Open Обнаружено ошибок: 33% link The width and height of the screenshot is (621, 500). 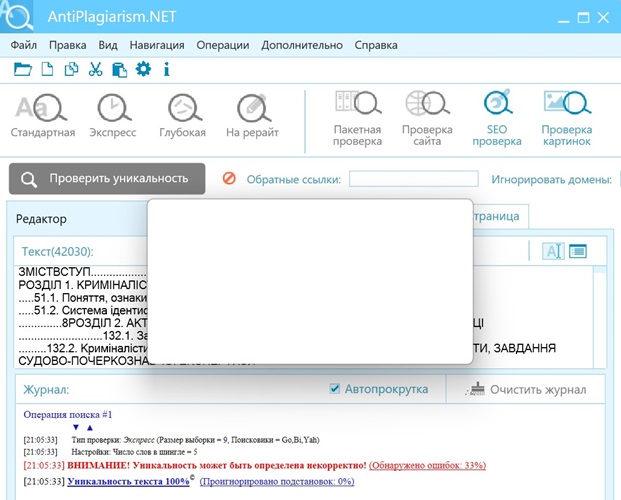[x=427, y=465]
